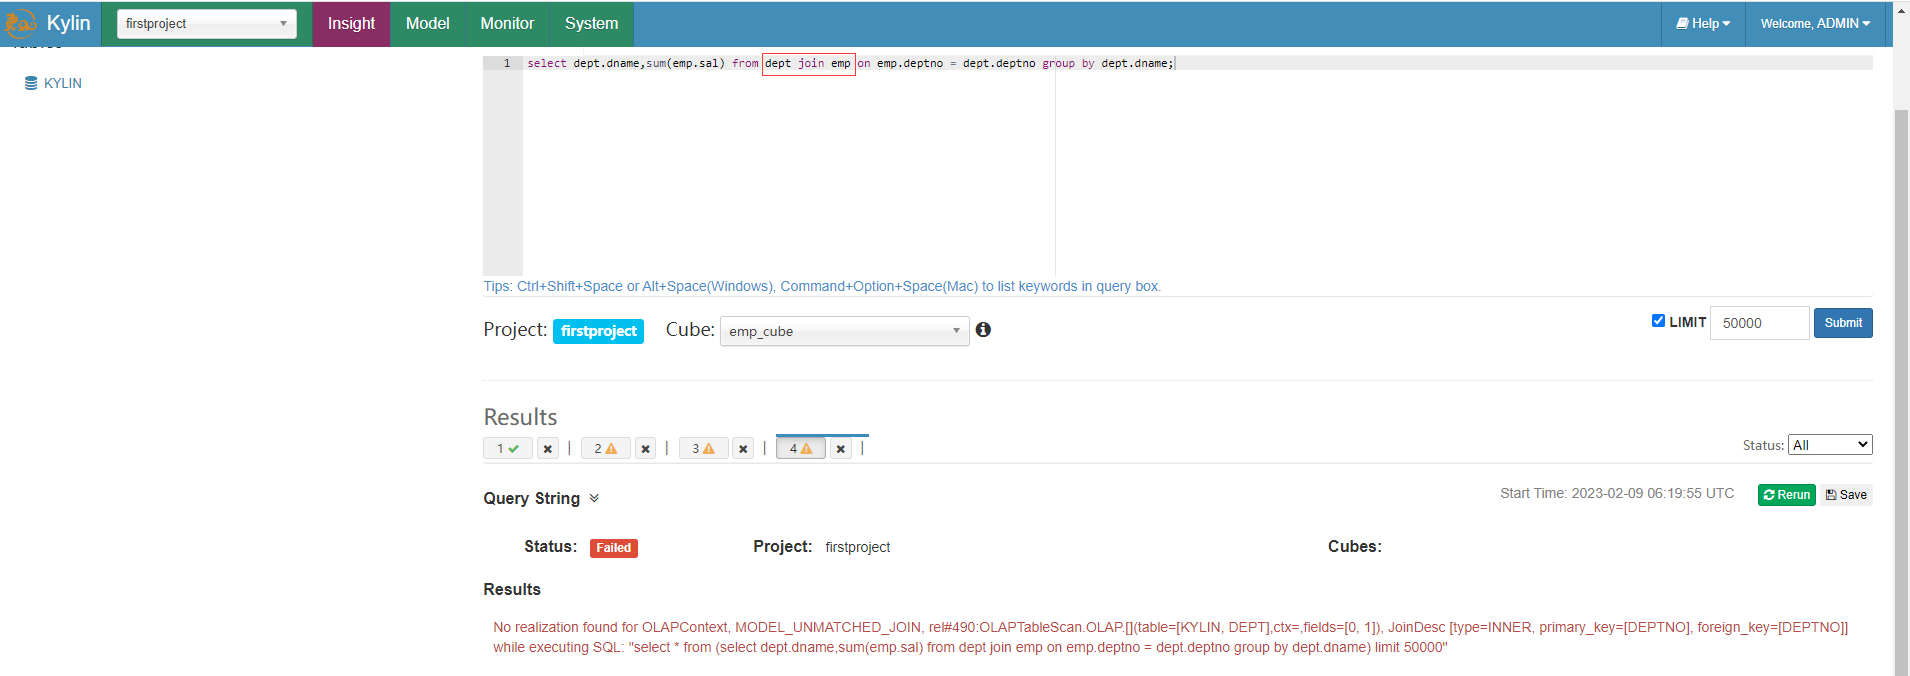Click the cube info icon

click(983, 330)
